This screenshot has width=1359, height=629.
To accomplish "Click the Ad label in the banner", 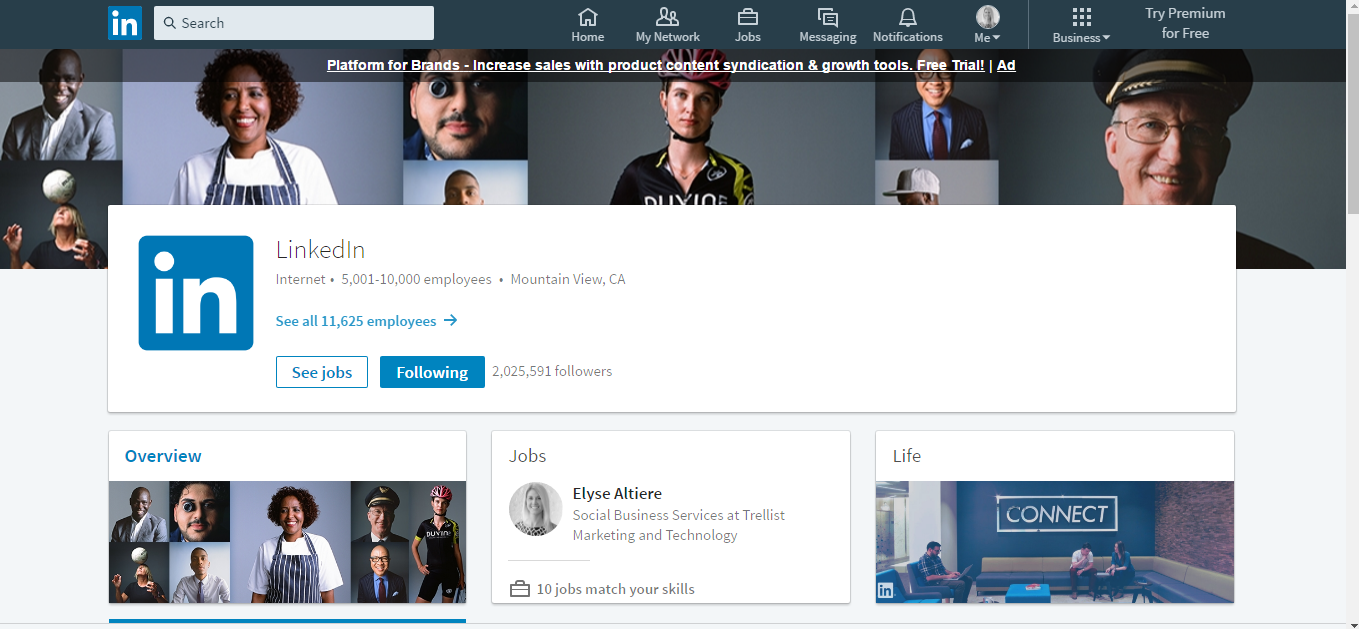I will click(1006, 65).
